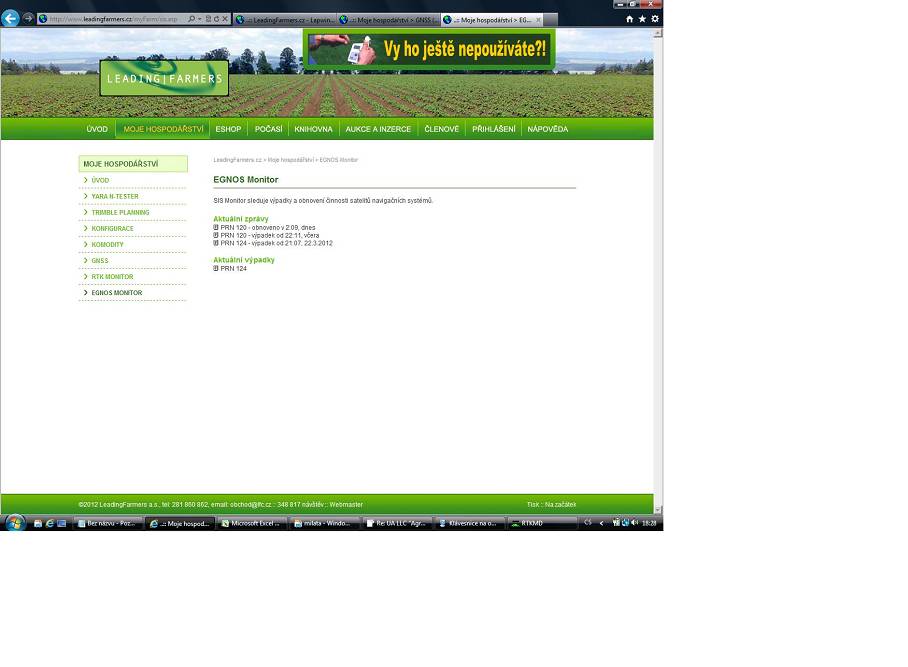Open the Počasí menu item
The height and width of the screenshot is (667, 908).
[269, 129]
